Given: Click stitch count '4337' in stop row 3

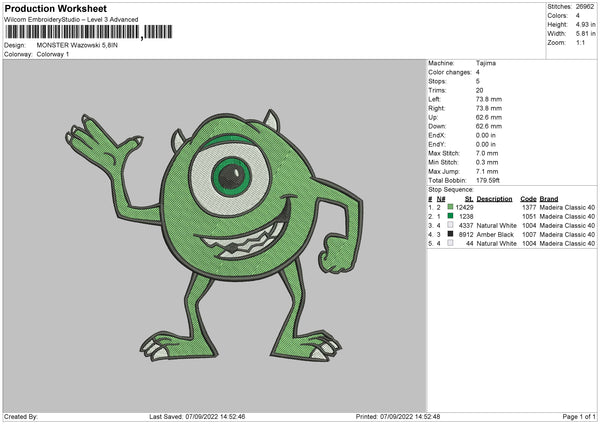Looking at the screenshot, I should click(x=466, y=225).
